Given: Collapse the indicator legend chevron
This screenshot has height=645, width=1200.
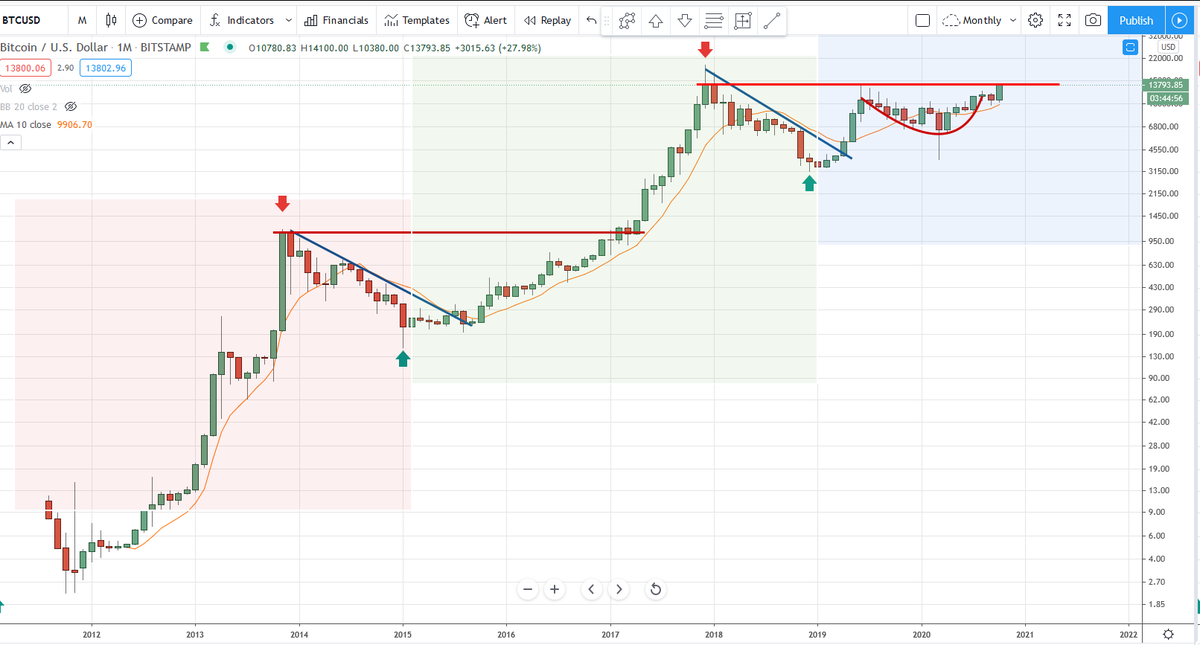Looking at the screenshot, I should point(11,143).
